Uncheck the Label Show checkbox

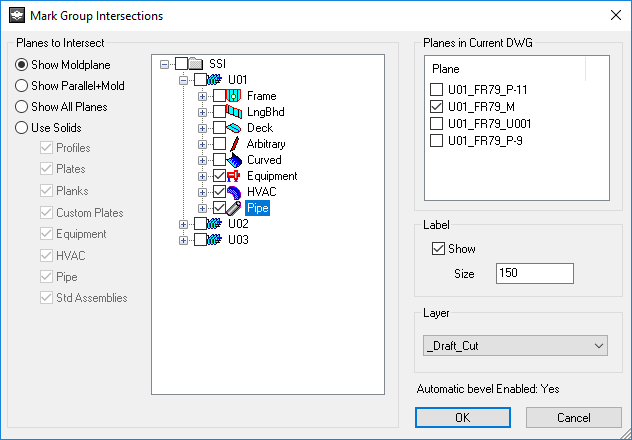tap(438, 249)
